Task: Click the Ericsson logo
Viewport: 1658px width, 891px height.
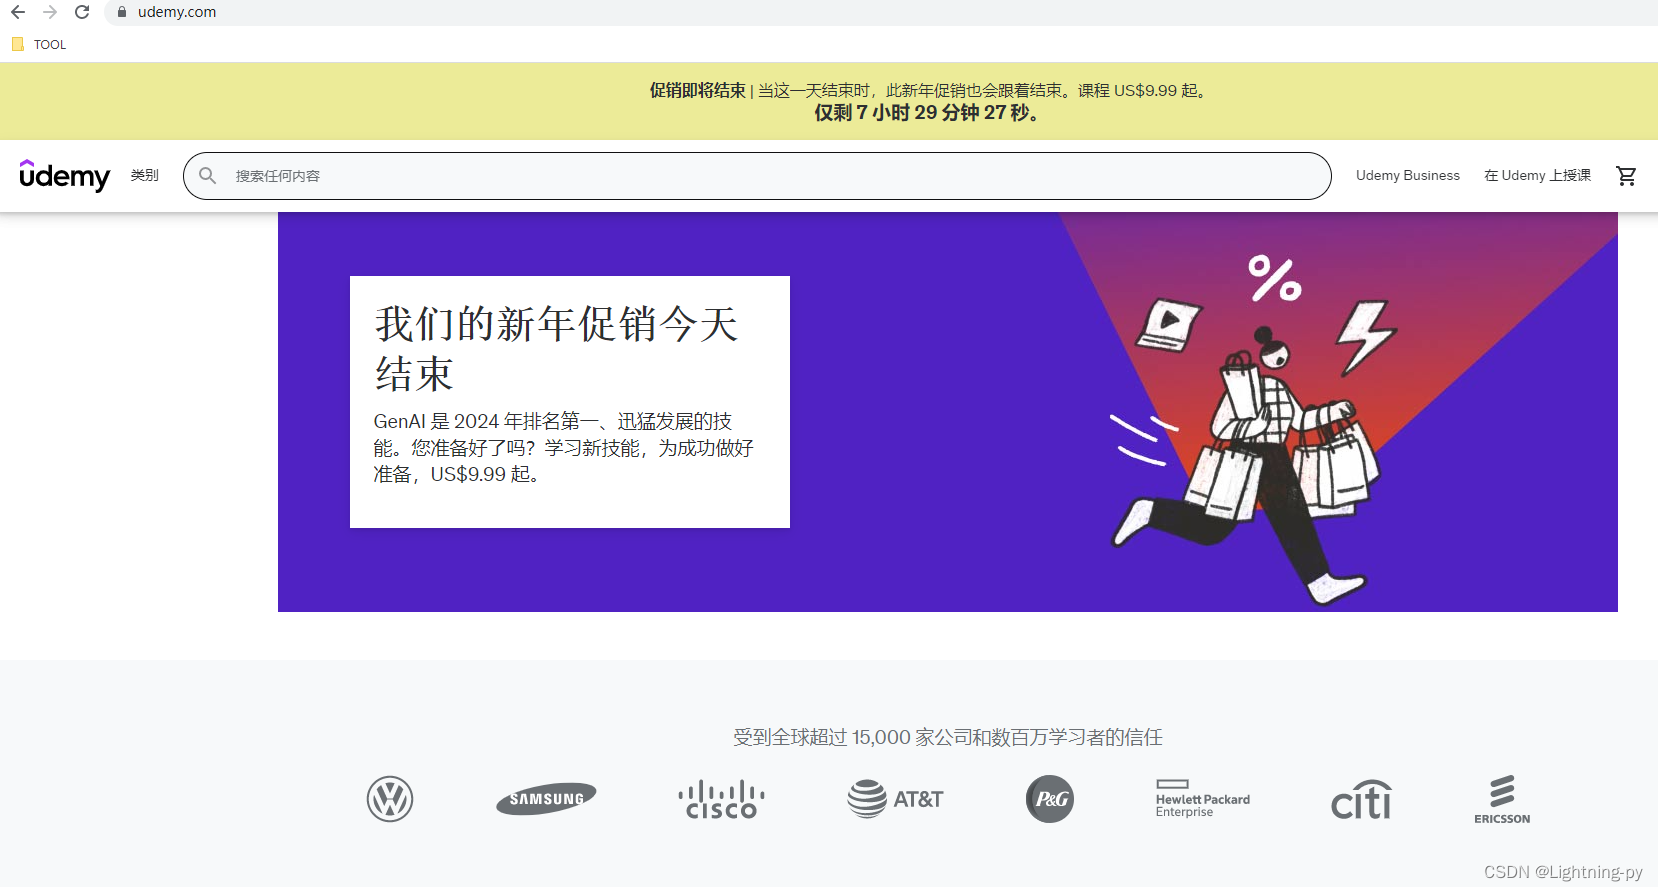Action: [1502, 799]
